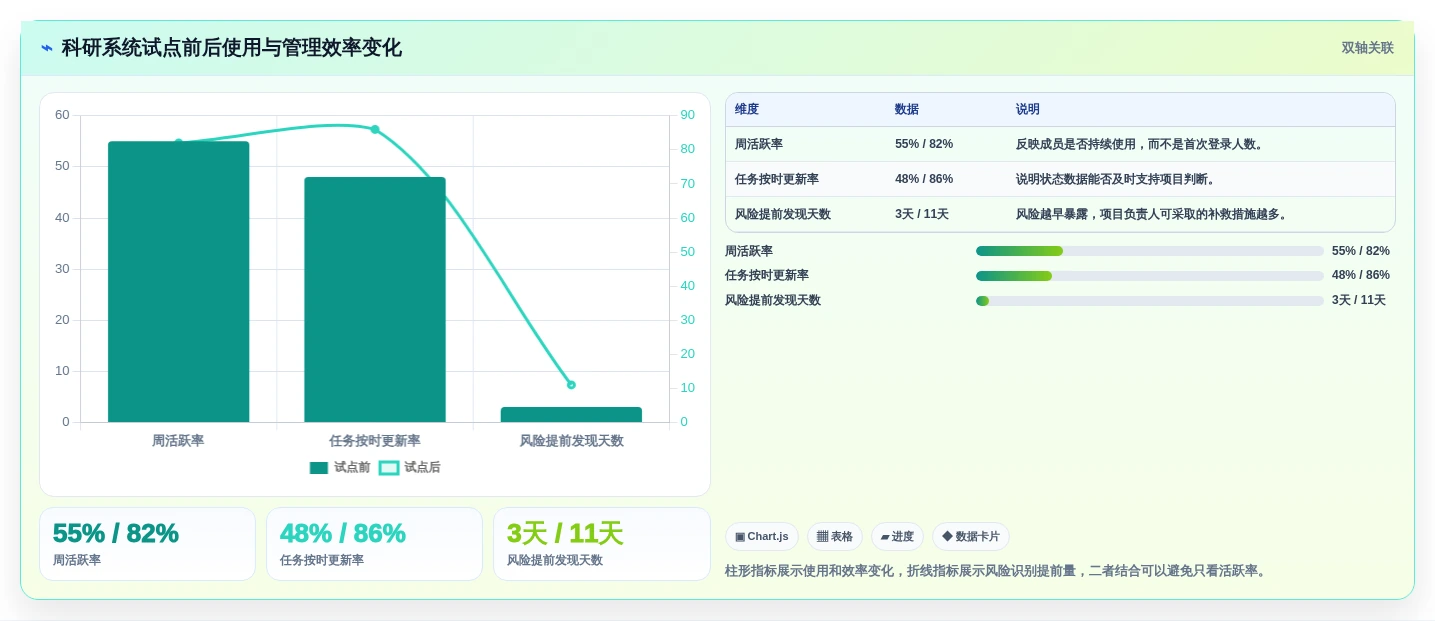Click the 风险提前发现天数 x-axis label
This screenshot has width=1435, height=621.
[x=571, y=441]
